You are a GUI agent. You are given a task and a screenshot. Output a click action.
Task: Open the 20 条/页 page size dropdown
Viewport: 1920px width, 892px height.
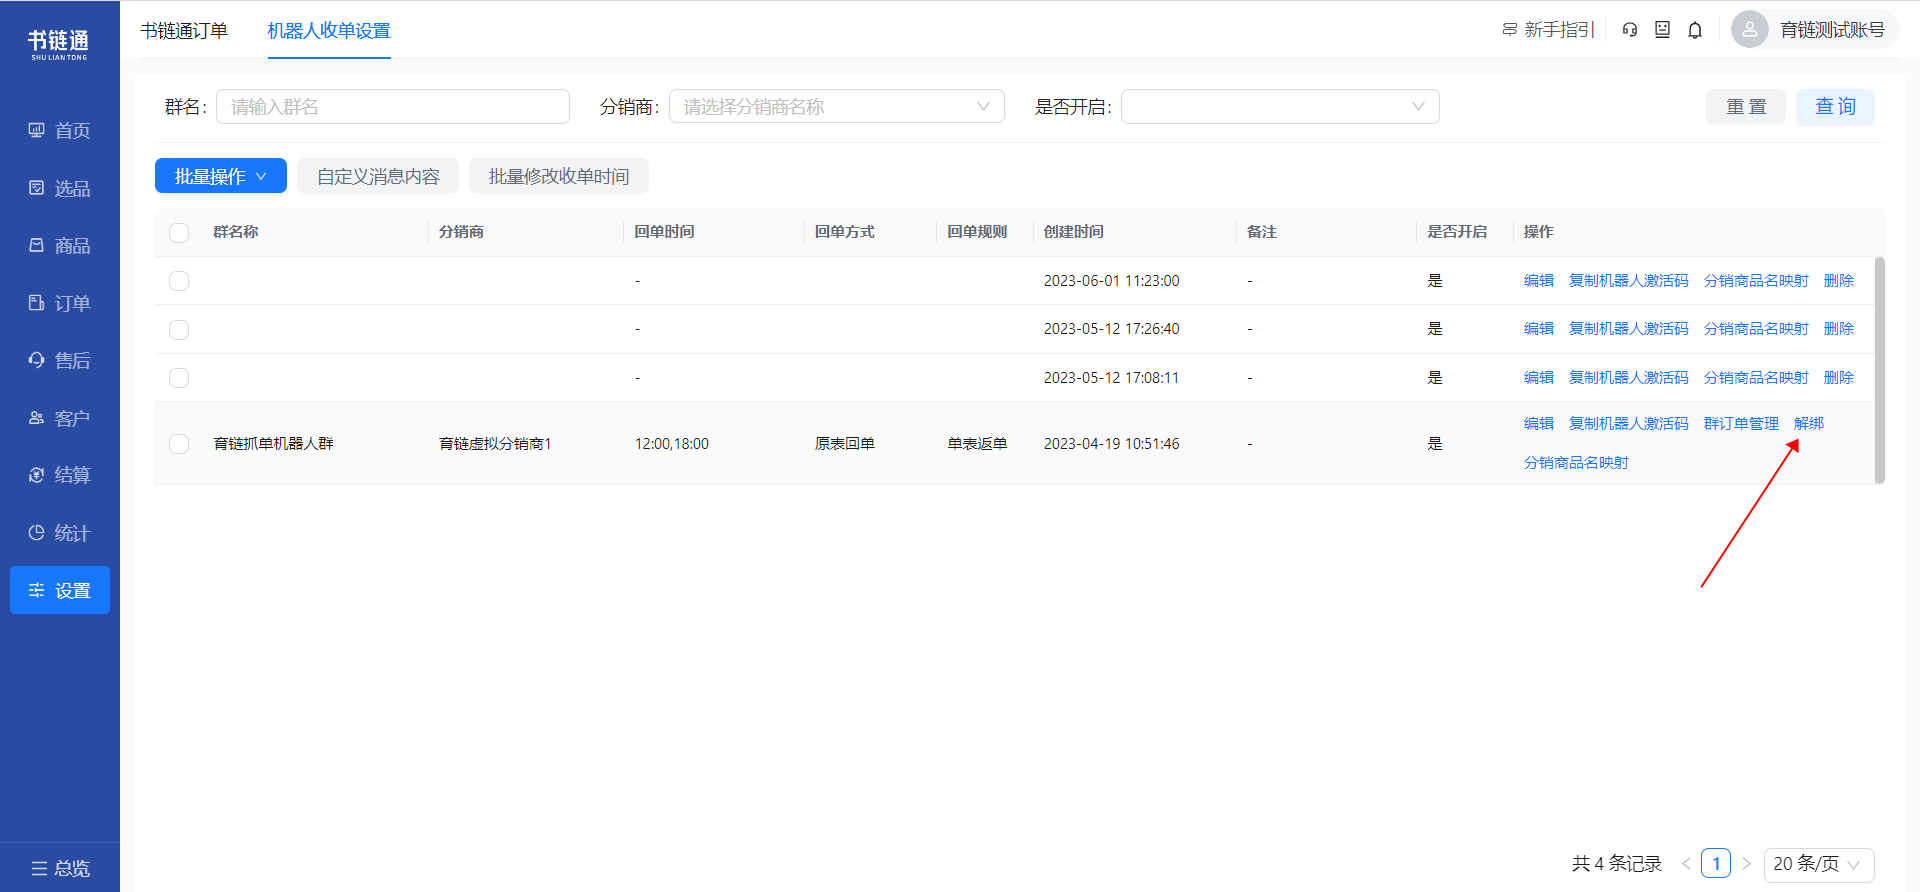(x=1819, y=864)
